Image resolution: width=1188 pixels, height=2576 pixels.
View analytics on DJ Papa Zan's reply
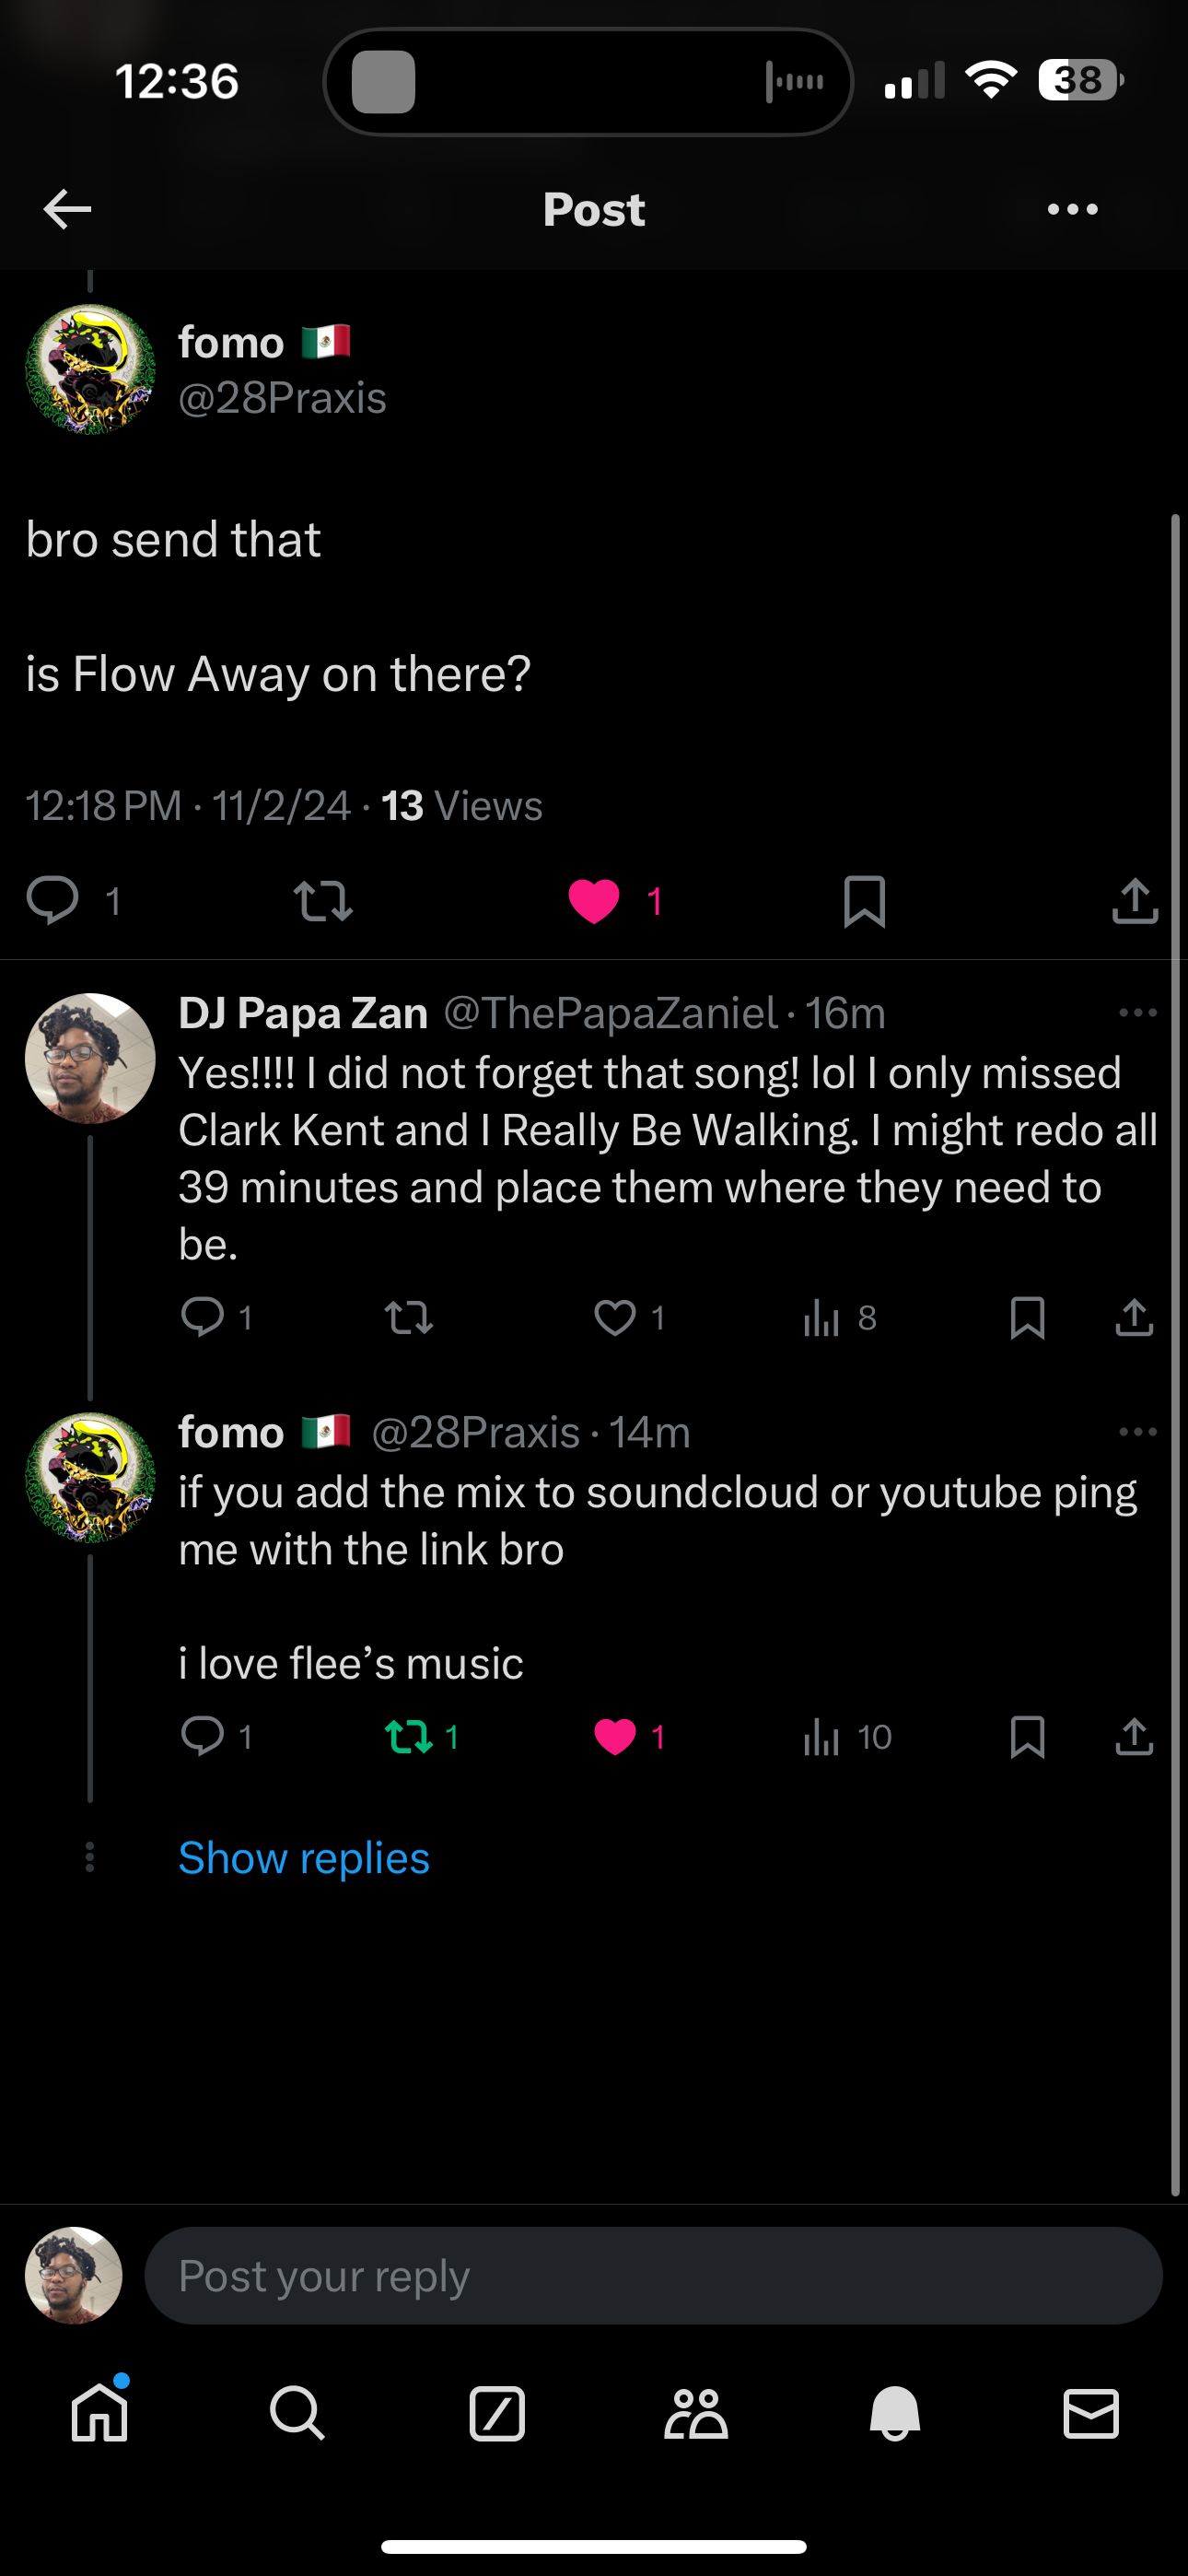822,1318
